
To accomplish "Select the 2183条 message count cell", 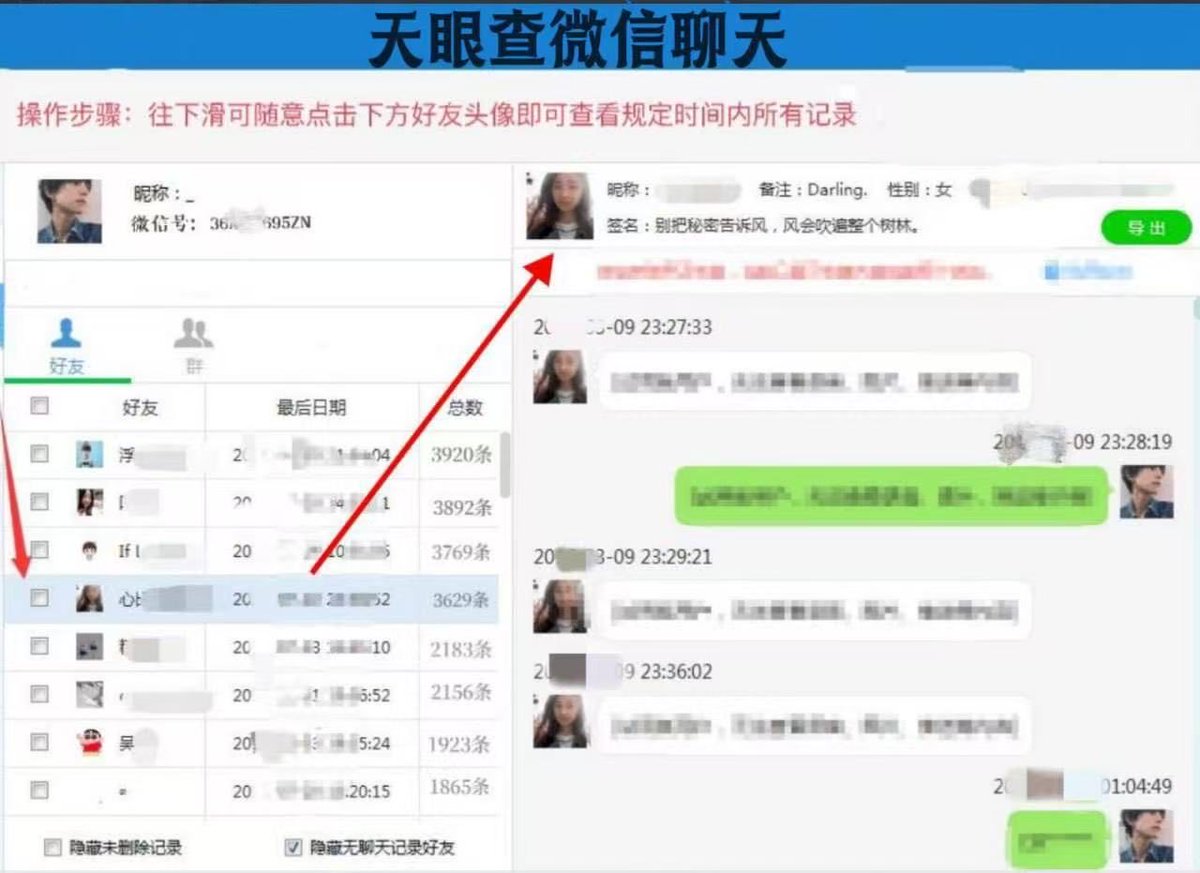I will [461, 649].
